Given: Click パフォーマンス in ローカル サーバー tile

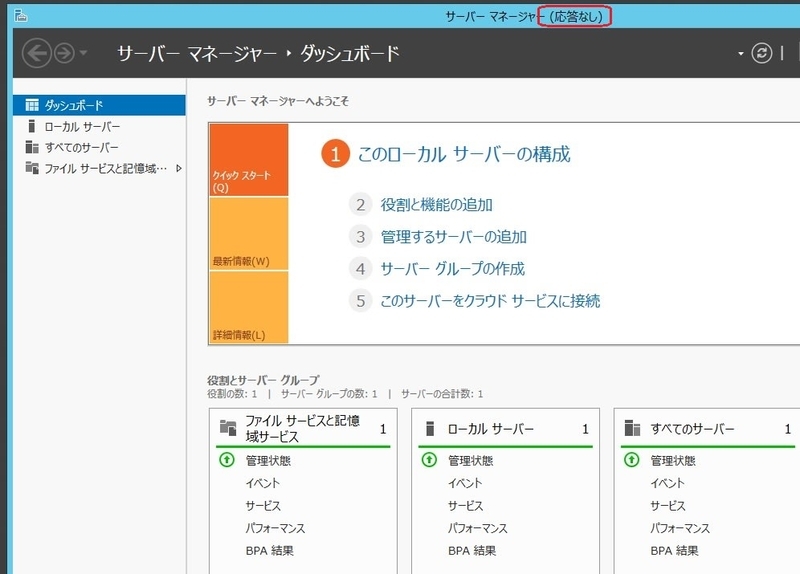Looking at the screenshot, I should [478, 528].
